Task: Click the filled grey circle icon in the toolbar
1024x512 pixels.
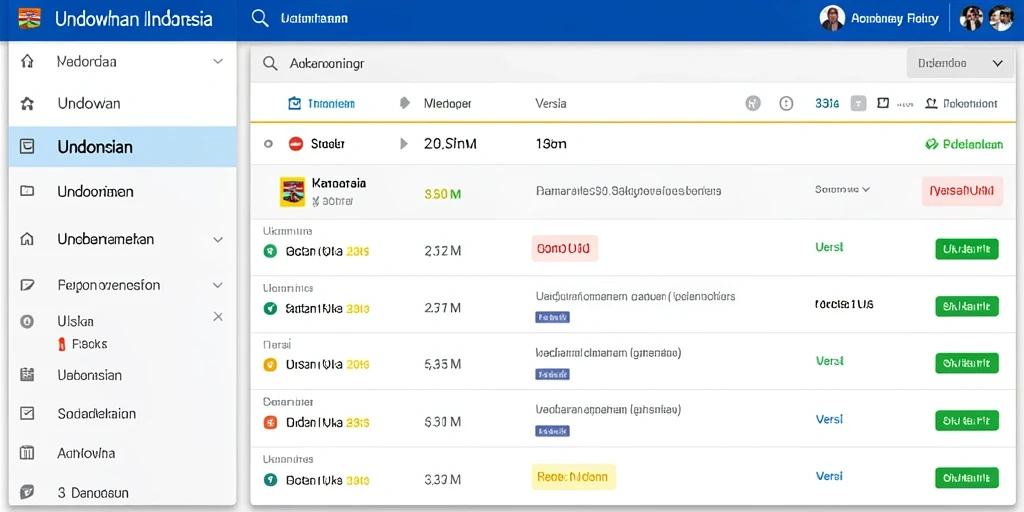Action: click(x=753, y=103)
